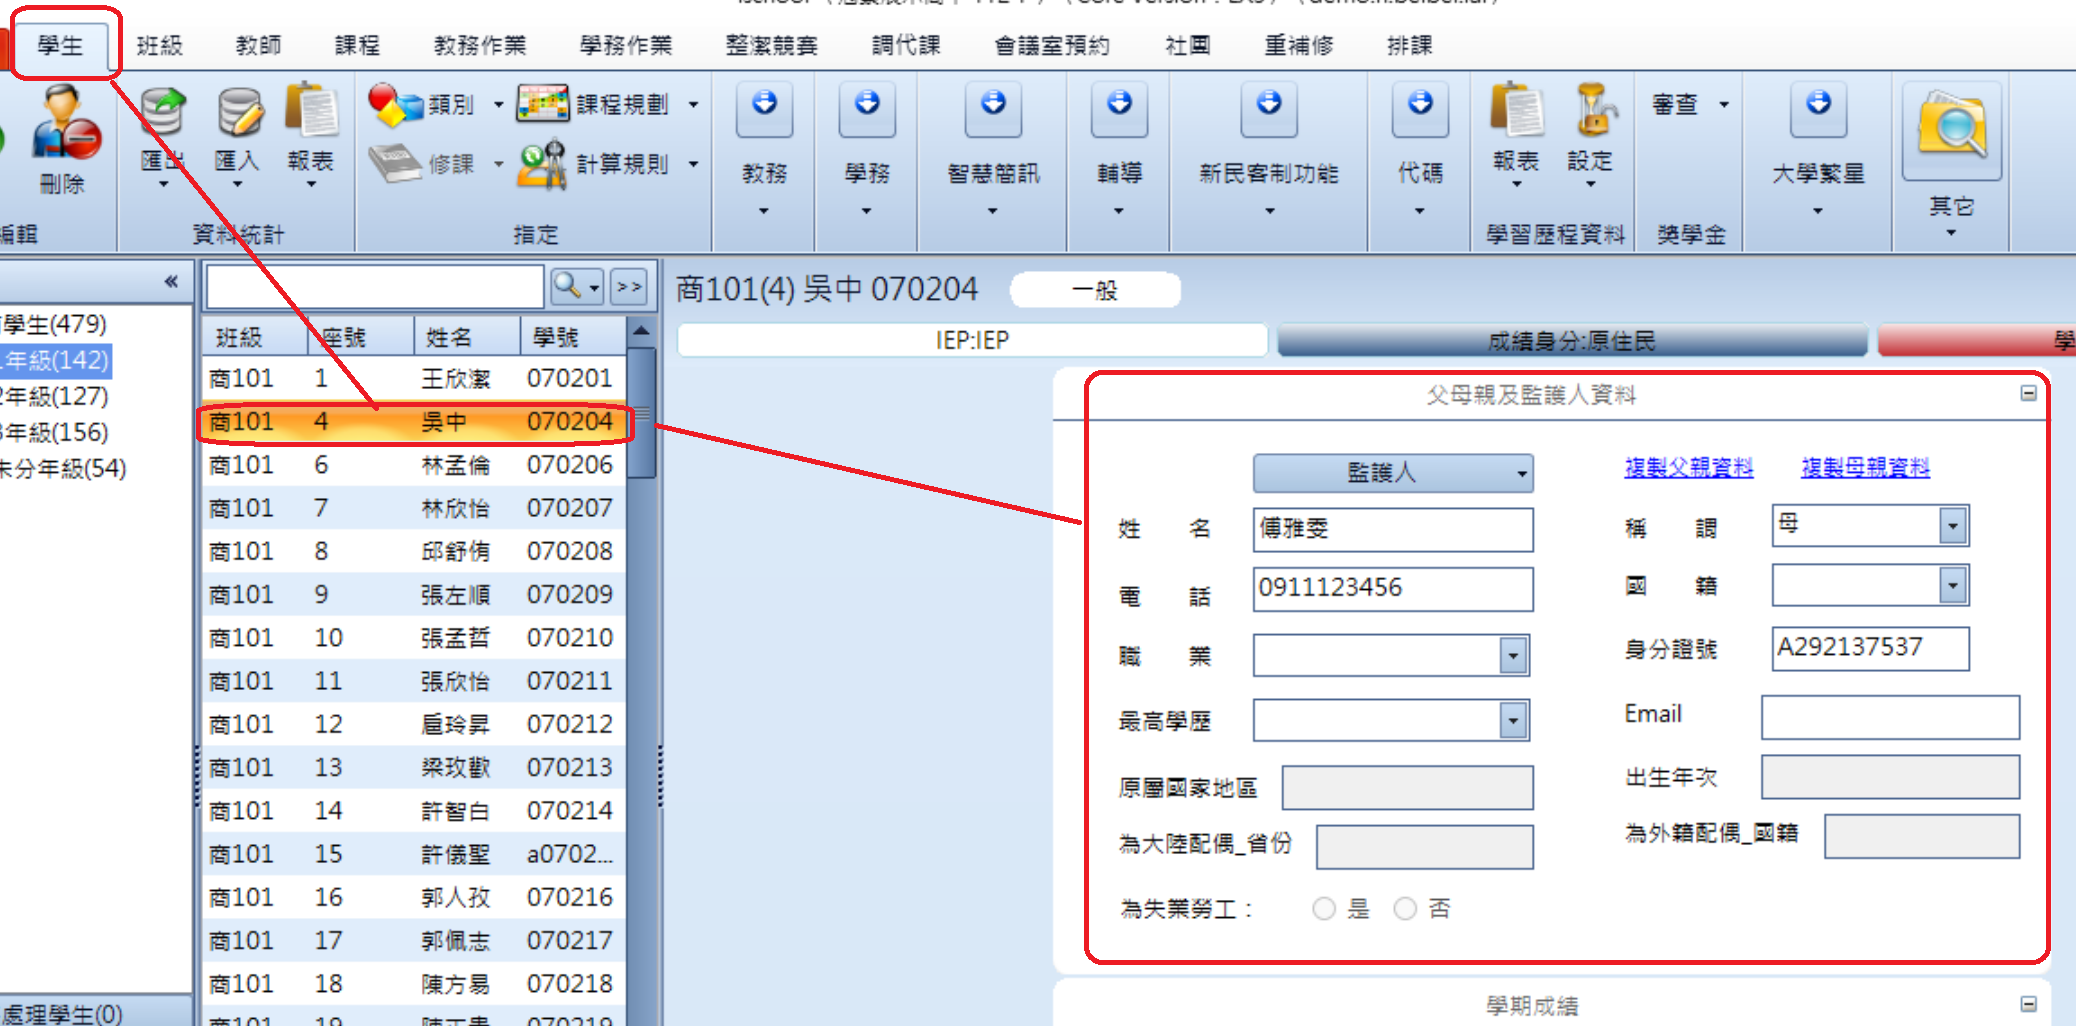Click the 修課 course enrollment icon
The height and width of the screenshot is (1026, 2076).
[396, 164]
